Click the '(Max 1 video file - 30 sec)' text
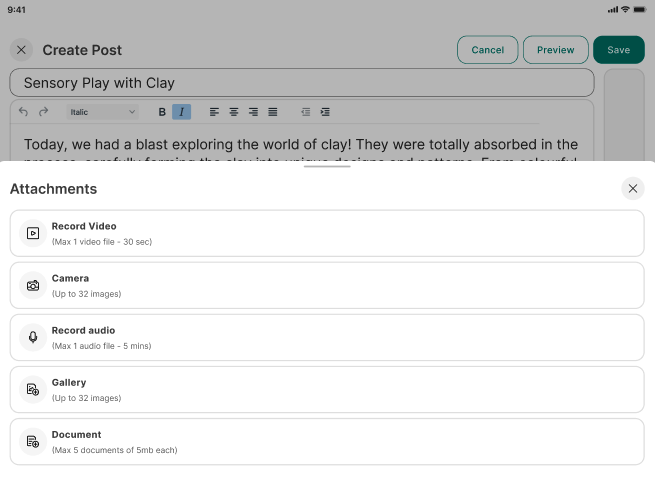The height and width of the screenshot is (477, 655). [102, 242]
